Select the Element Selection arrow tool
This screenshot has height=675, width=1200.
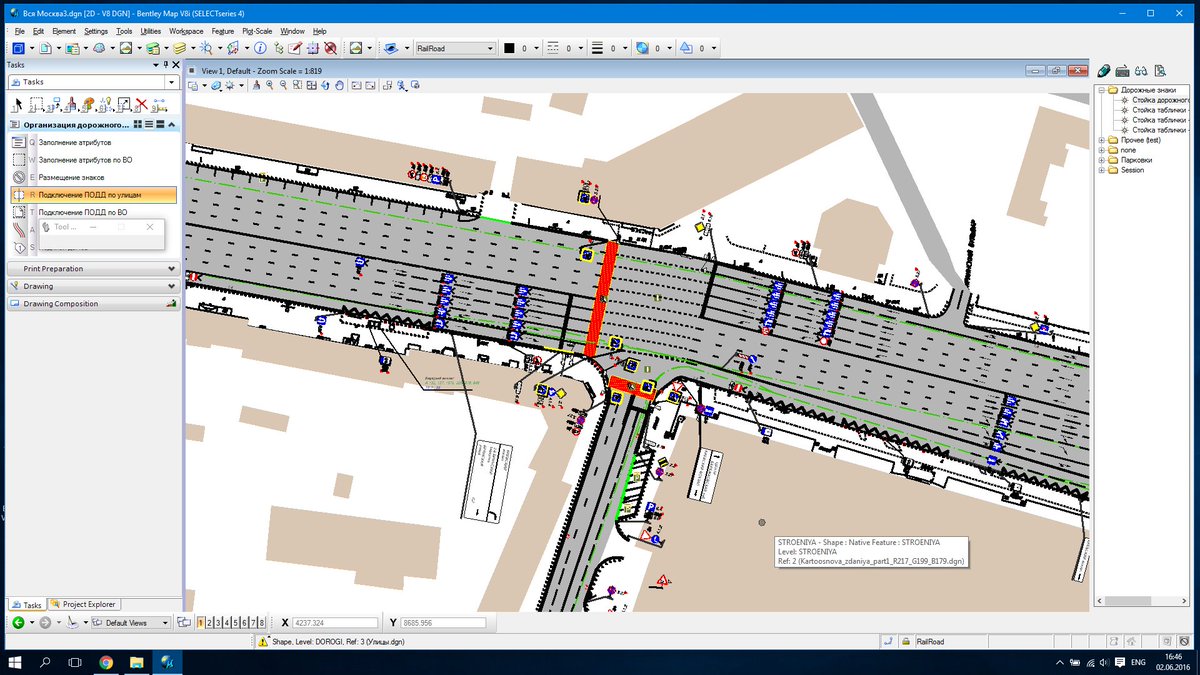pyautogui.click(x=18, y=104)
